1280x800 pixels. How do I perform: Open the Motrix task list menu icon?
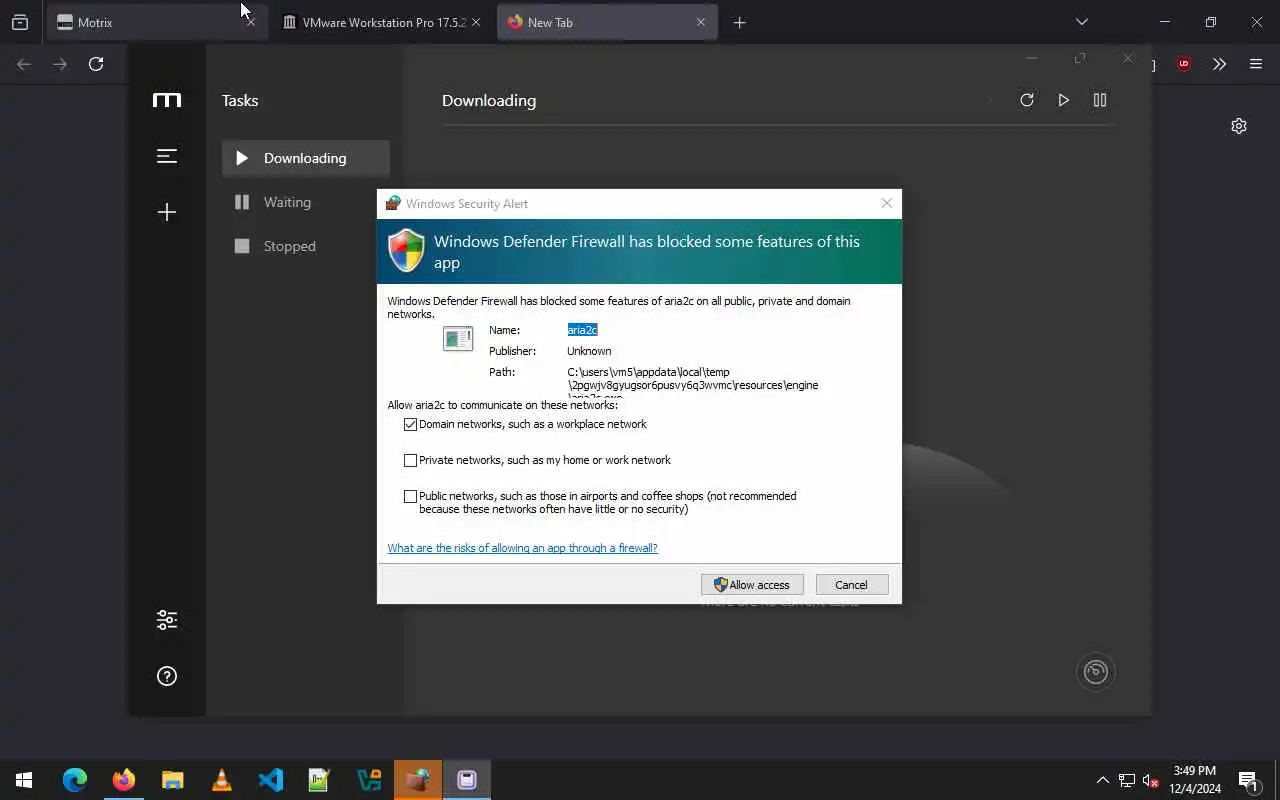coord(167,156)
